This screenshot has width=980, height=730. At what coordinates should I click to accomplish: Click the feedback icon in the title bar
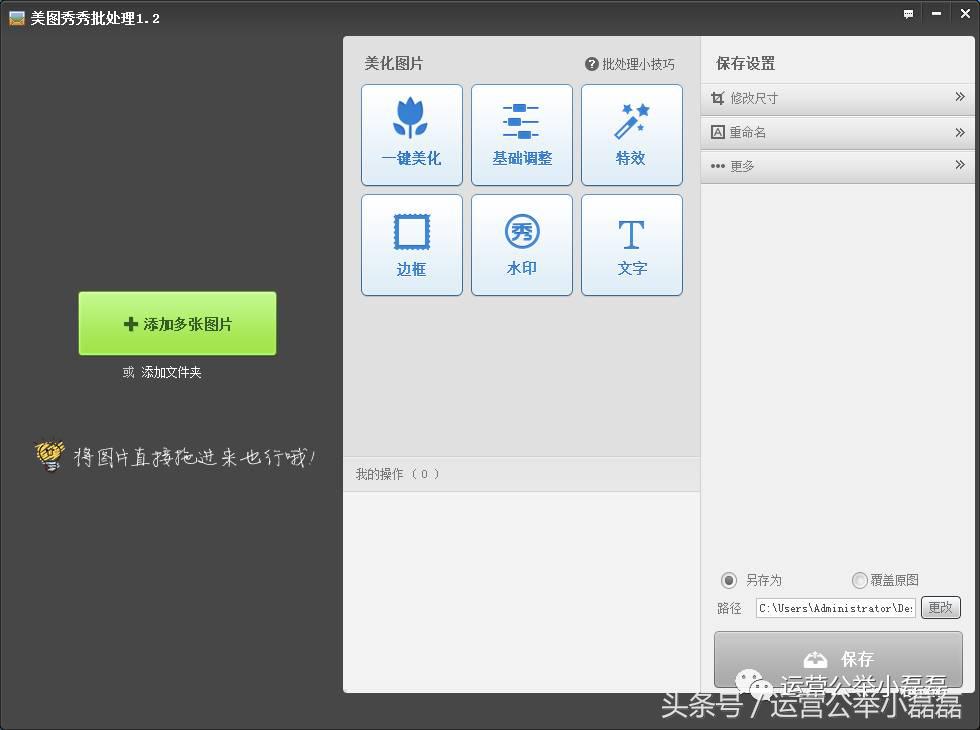click(908, 13)
